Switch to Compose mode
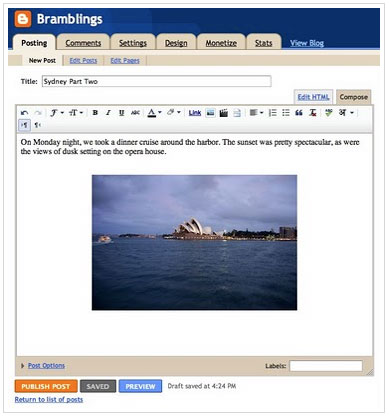 pyautogui.click(x=353, y=97)
